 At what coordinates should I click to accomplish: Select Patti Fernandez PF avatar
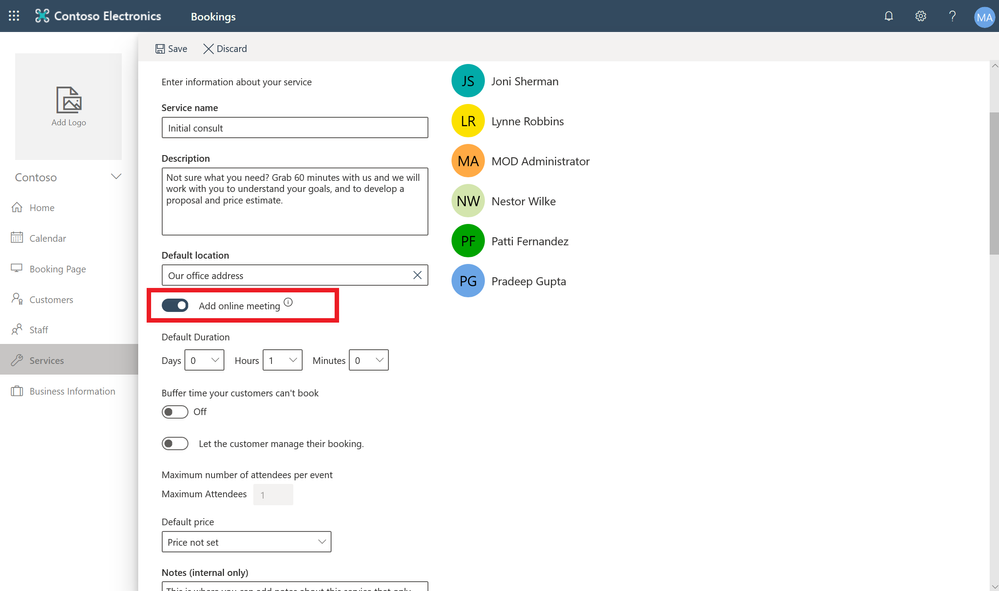point(468,241)
